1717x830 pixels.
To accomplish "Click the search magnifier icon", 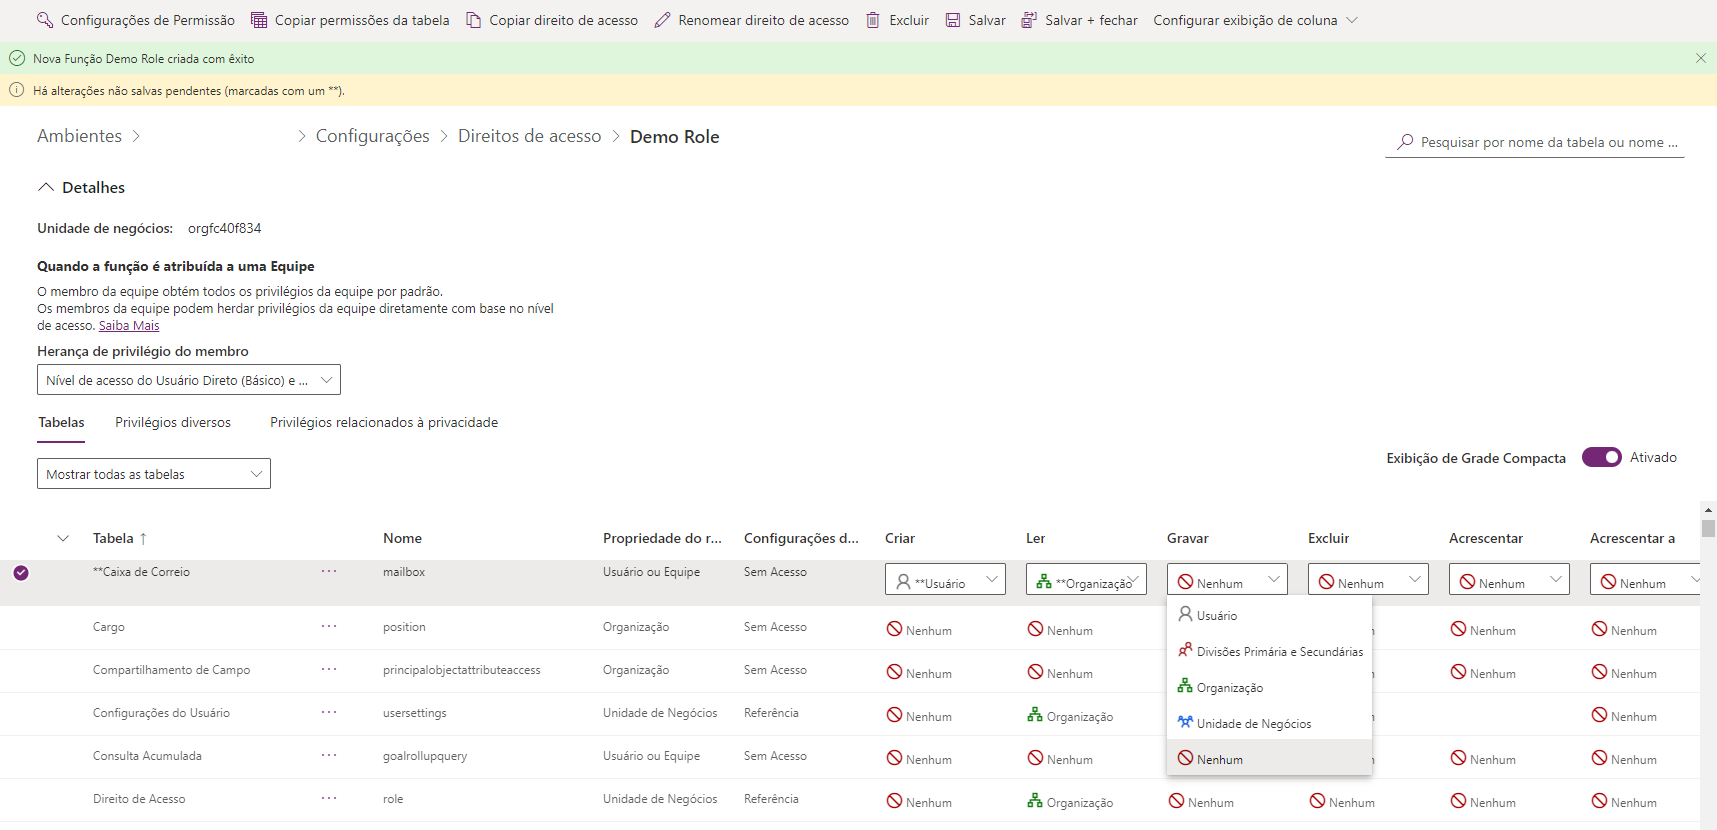I will tap(1405, 142).
